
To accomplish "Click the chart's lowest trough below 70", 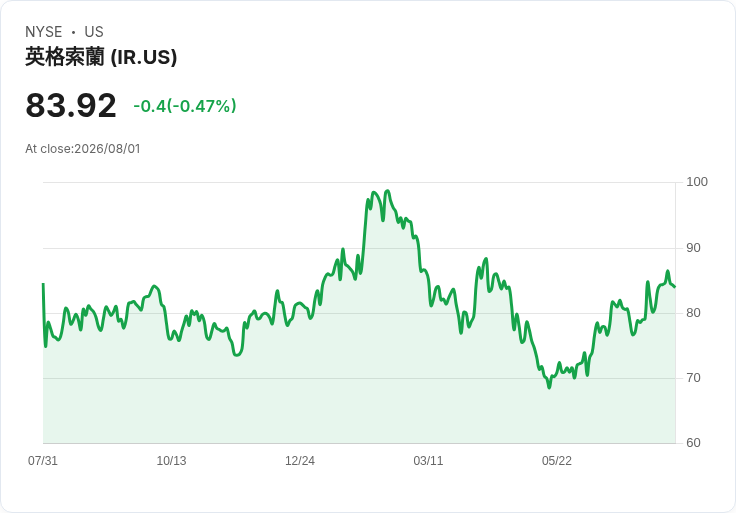I will (549, 387).
